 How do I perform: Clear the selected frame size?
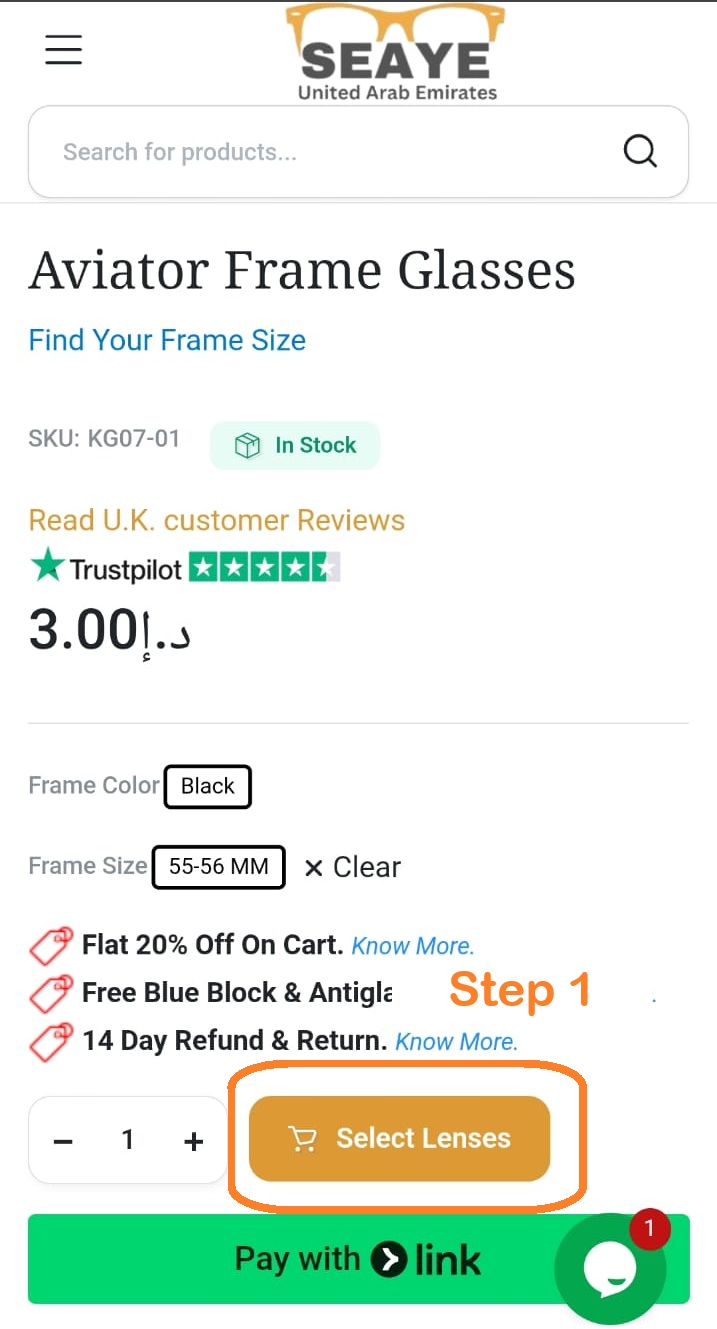tap(352, 867)
